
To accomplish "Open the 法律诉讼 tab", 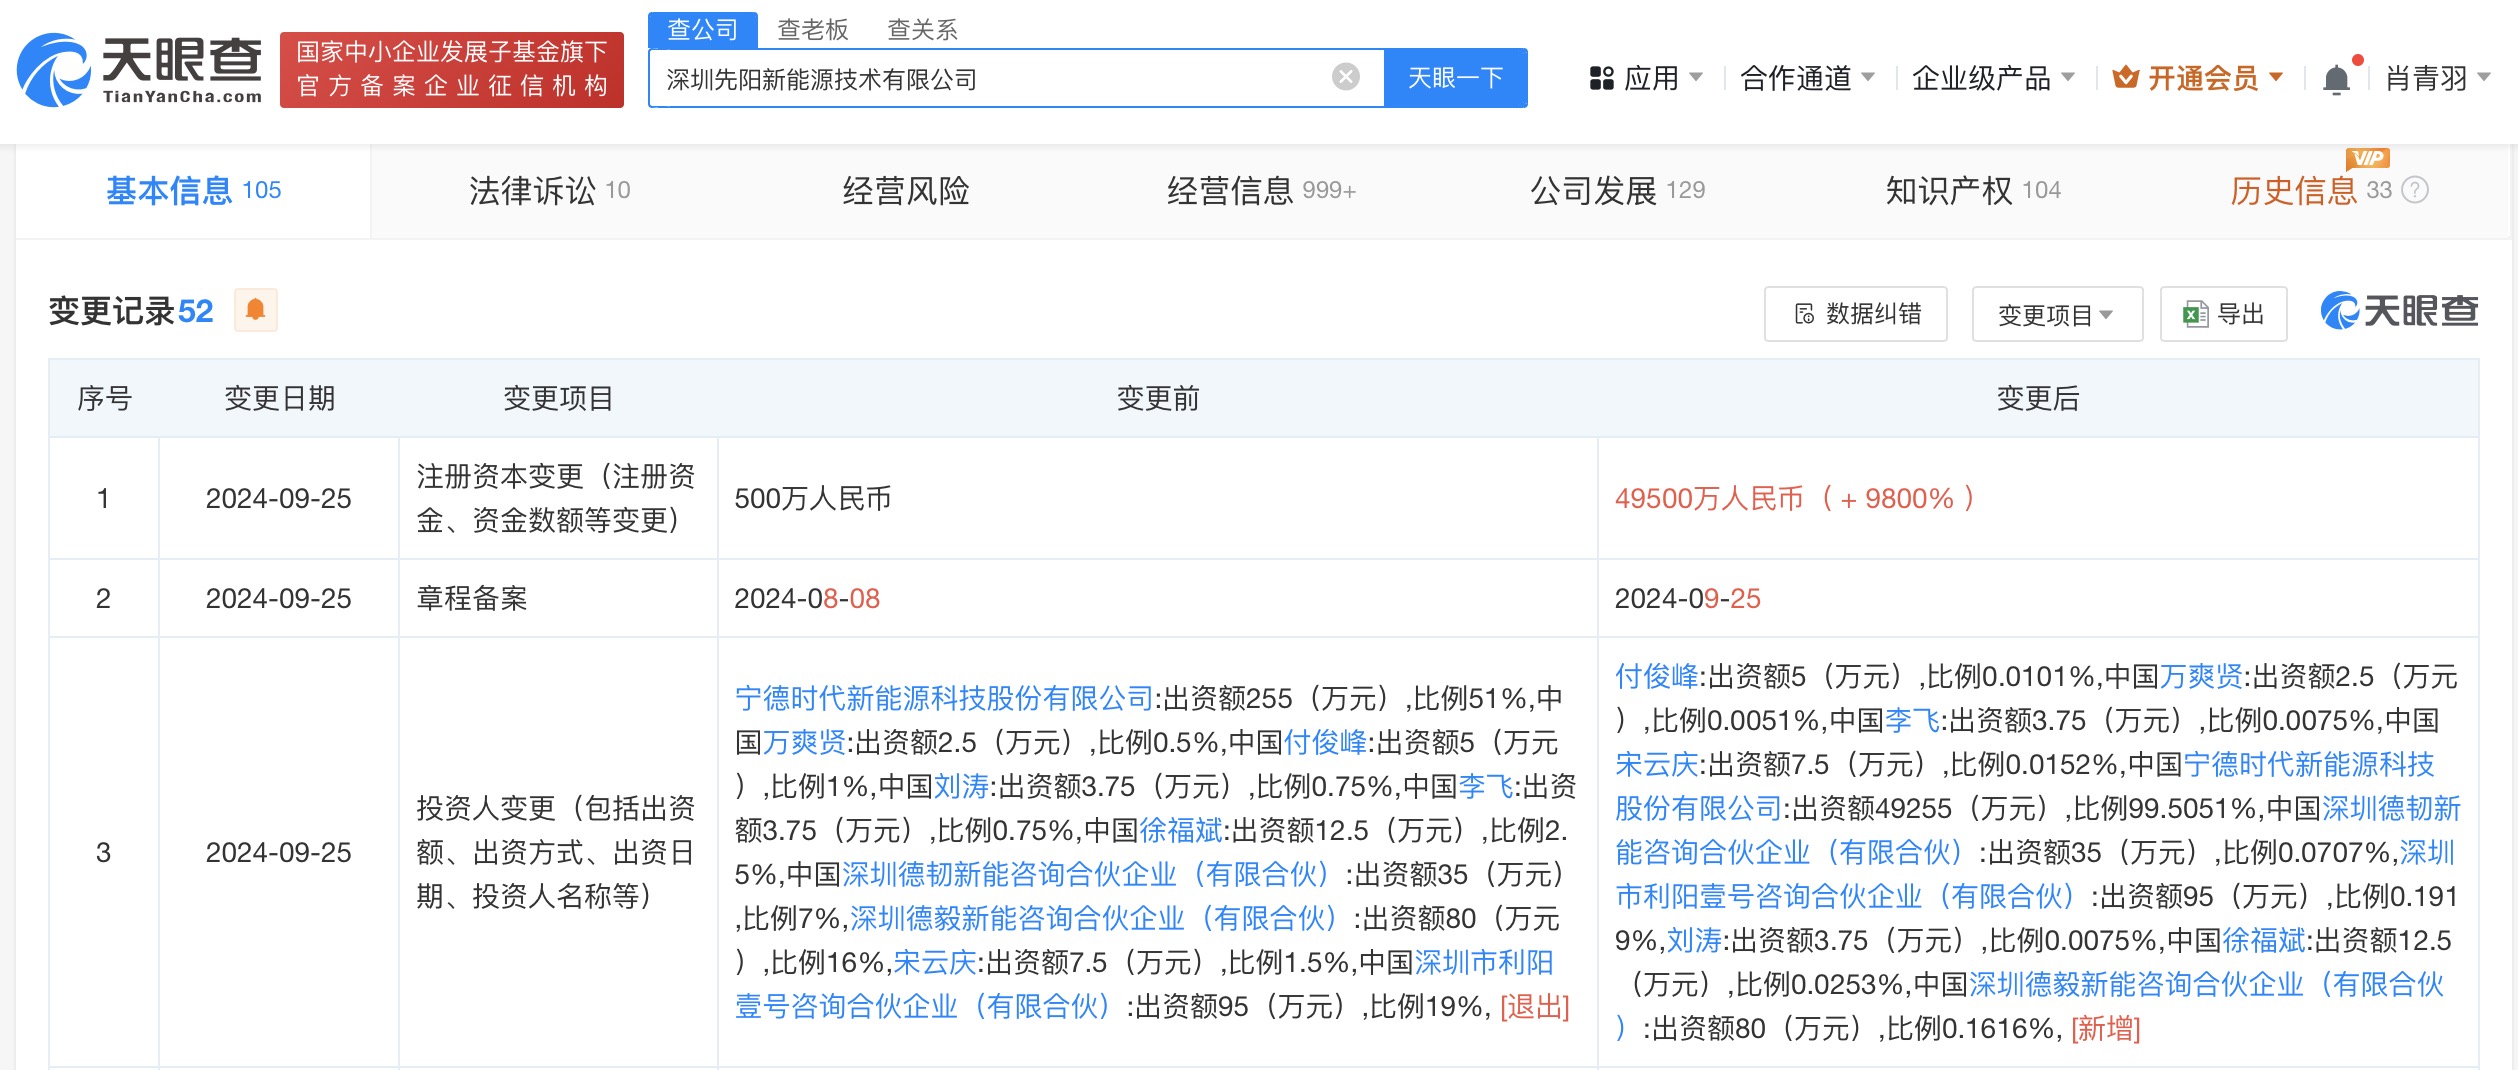I will [549, 190].
